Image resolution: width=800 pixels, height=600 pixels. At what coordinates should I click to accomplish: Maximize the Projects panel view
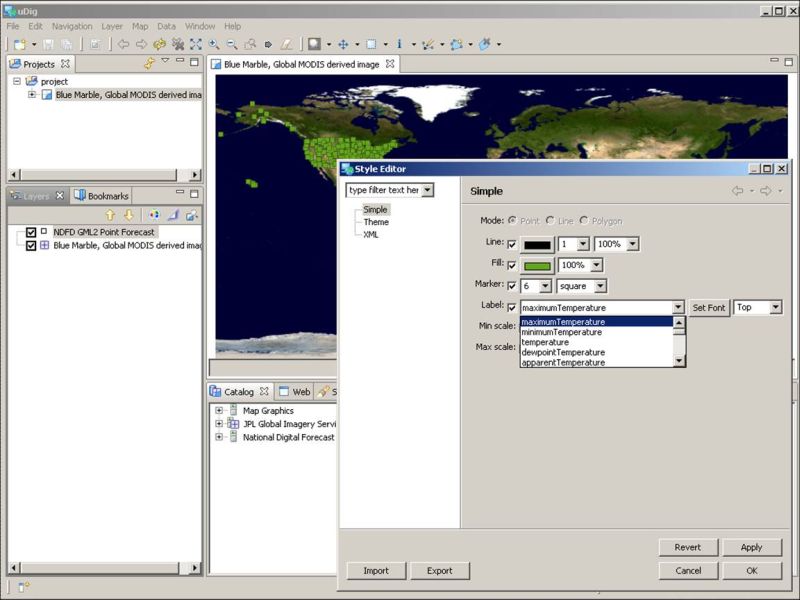(194, 62)
